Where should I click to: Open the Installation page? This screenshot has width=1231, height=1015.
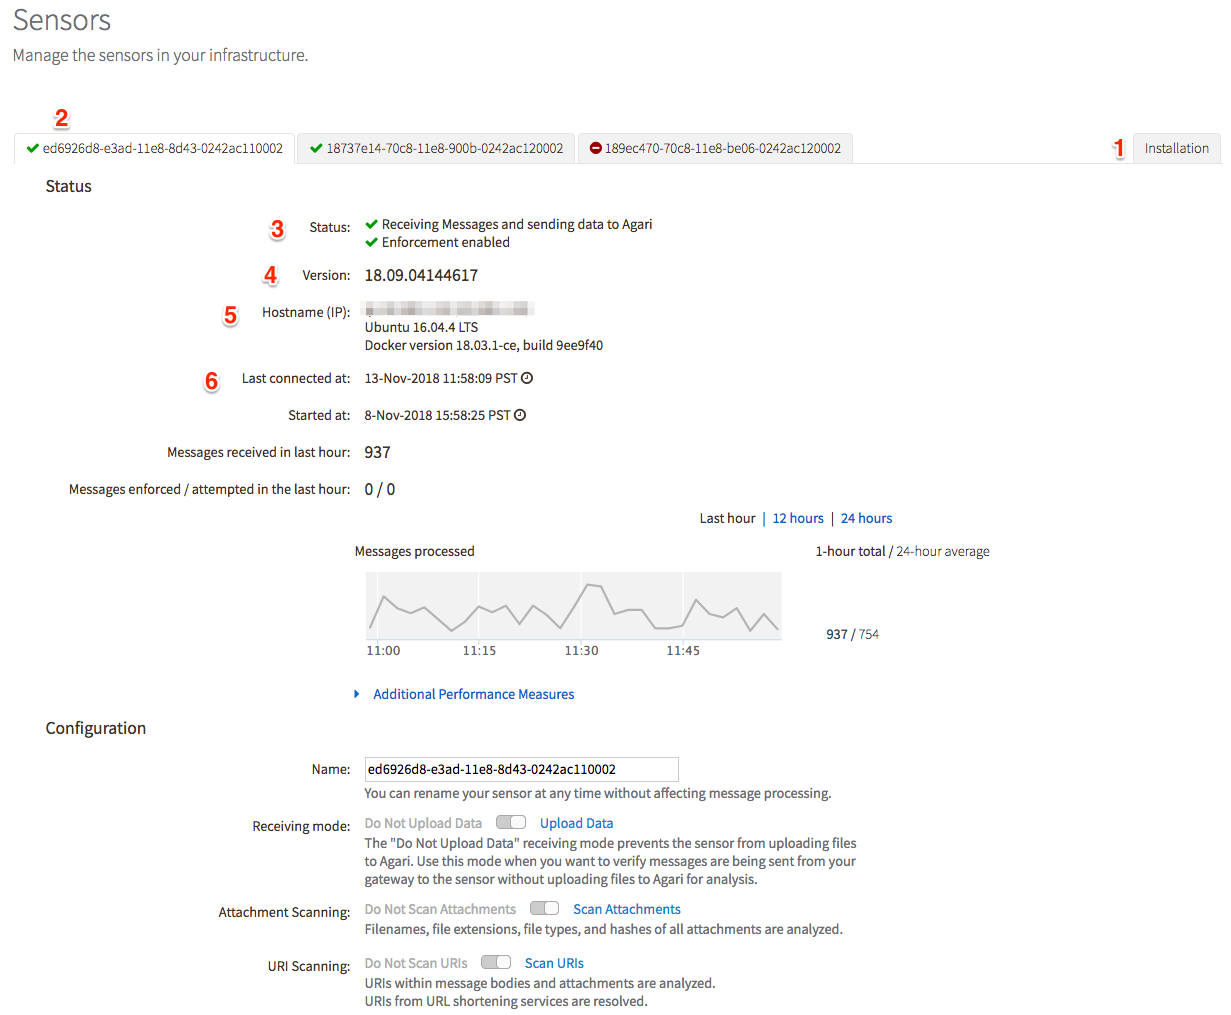tap(1176, 147)
